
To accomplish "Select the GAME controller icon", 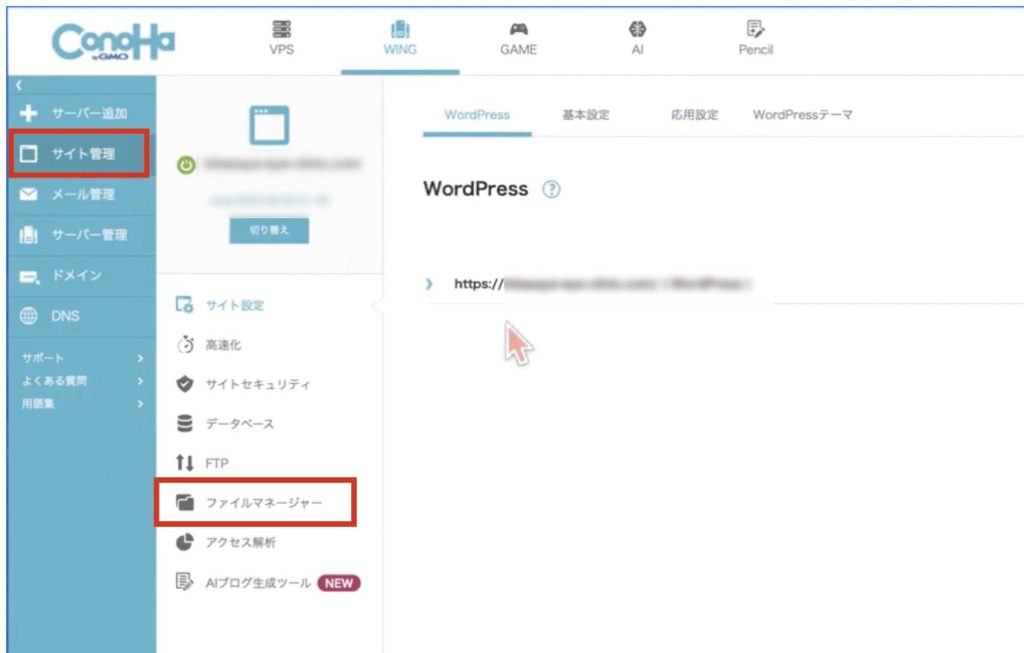I will point(518,30).
